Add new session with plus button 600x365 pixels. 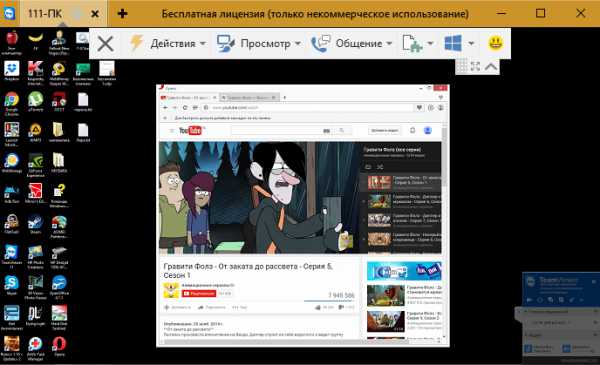122,14
